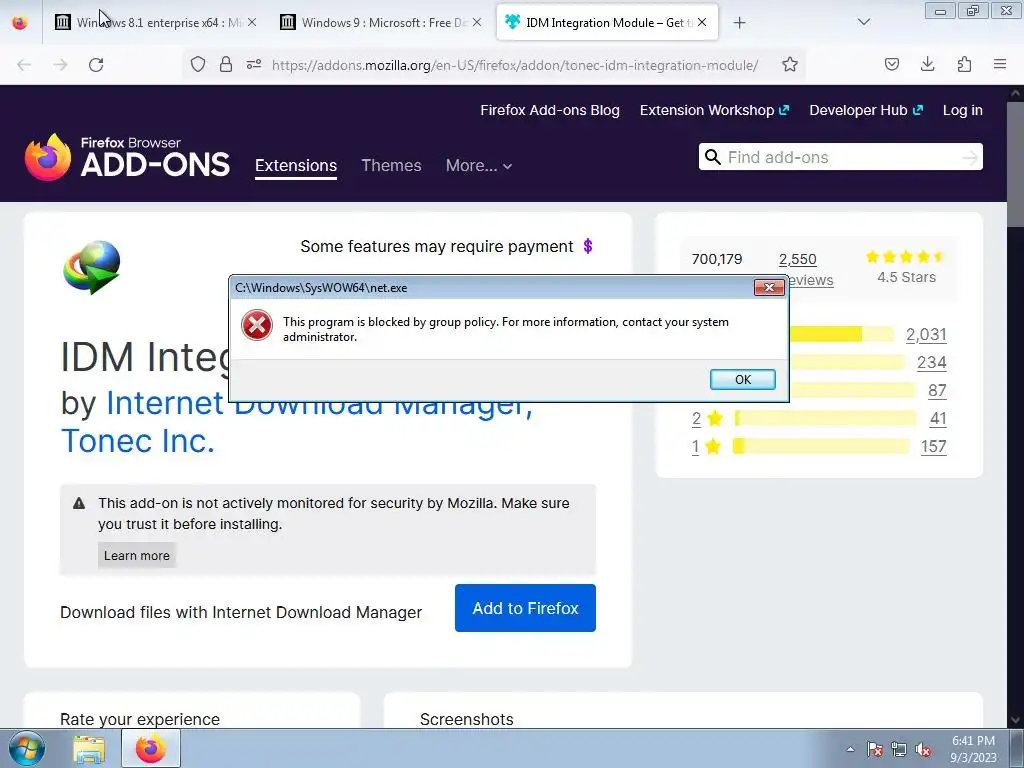Open Extension Workshop link
This screenshot has width=1024, height=768.
point(714,110)
